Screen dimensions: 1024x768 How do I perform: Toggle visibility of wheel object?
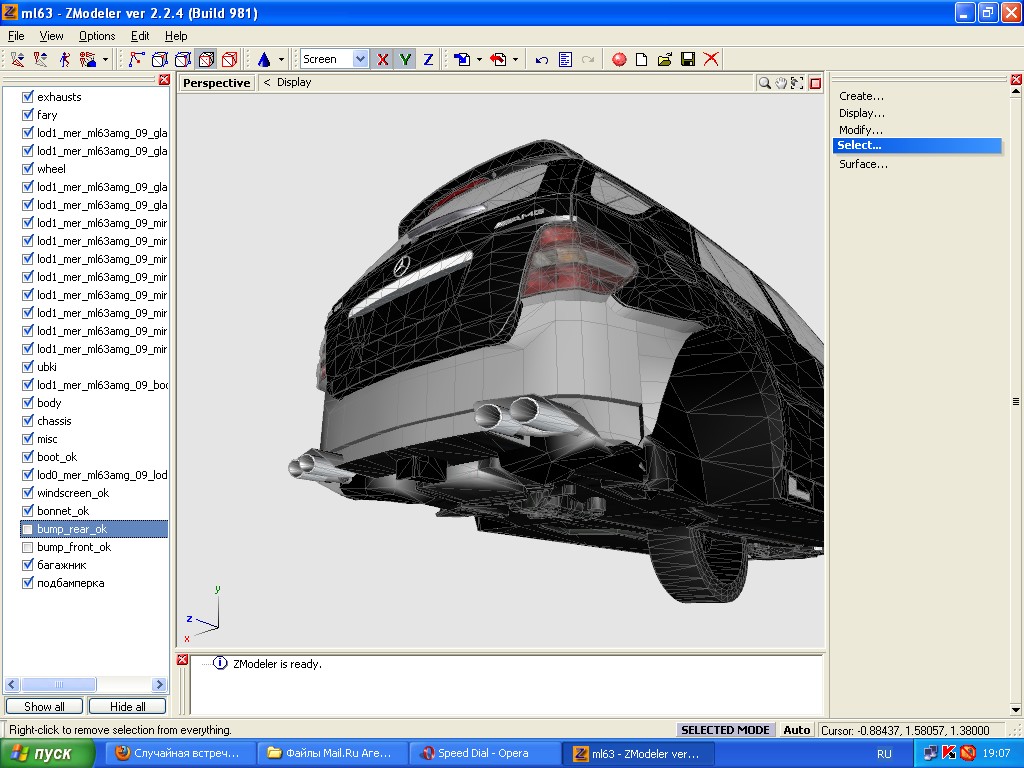click(27, 169)
